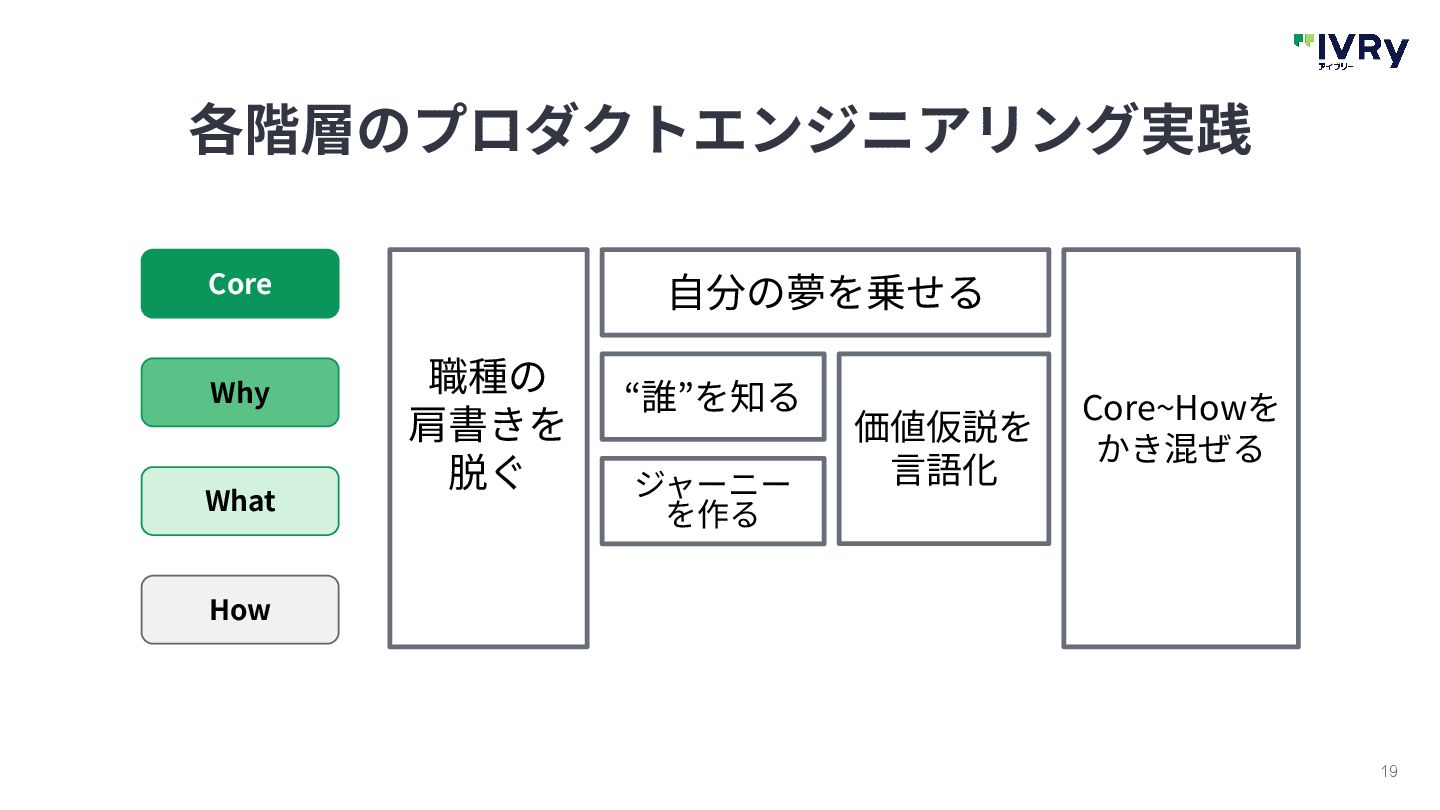The width and height of the screenshot is (1440, 810).
Task: Click the ジャーニーを作る box
Action: [713, 501]
